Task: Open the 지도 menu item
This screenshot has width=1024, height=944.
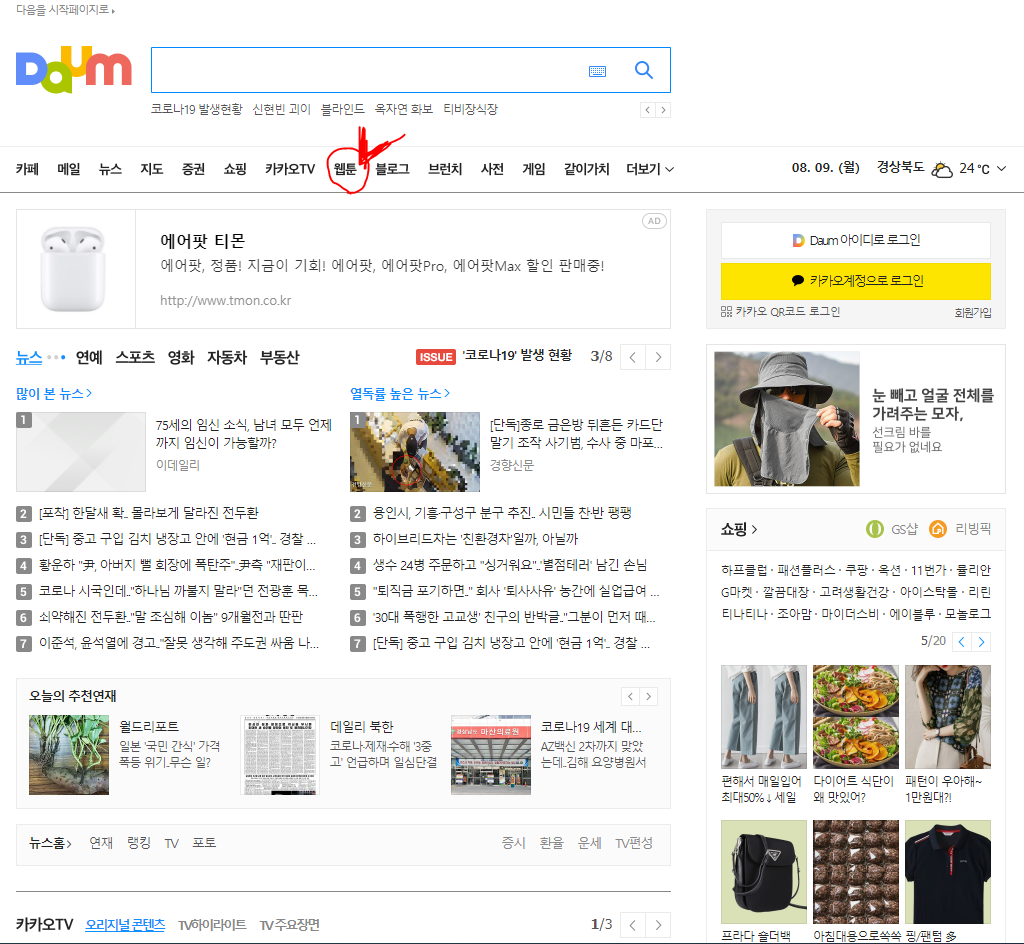Action: (x=152, y=169)
